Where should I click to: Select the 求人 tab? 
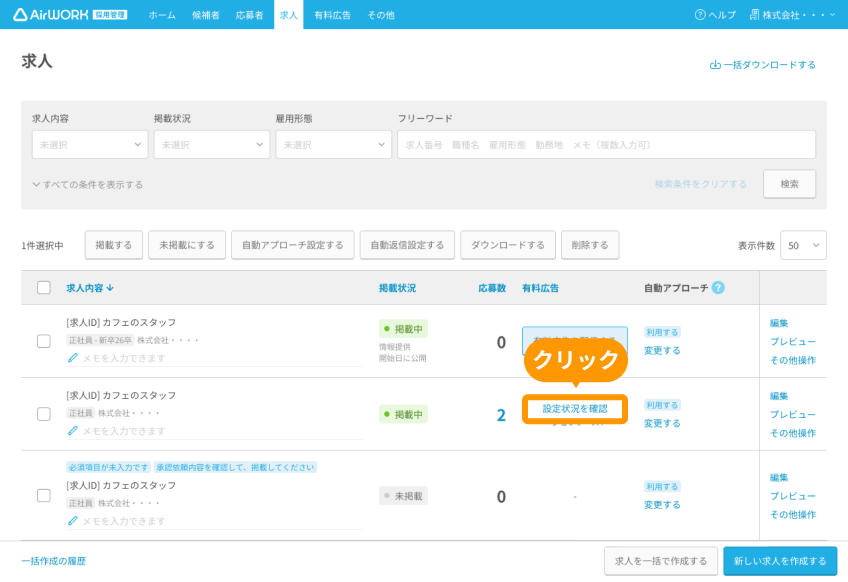pyautogui.click(x=289, y=15)
